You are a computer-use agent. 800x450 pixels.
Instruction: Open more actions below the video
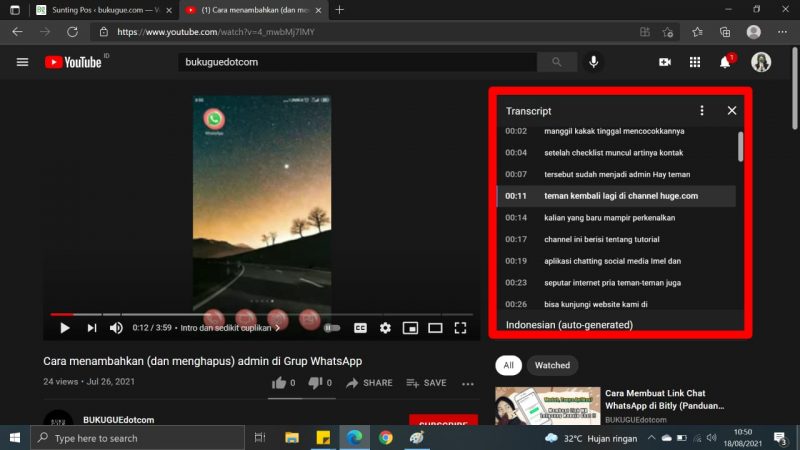pos(468,384)
